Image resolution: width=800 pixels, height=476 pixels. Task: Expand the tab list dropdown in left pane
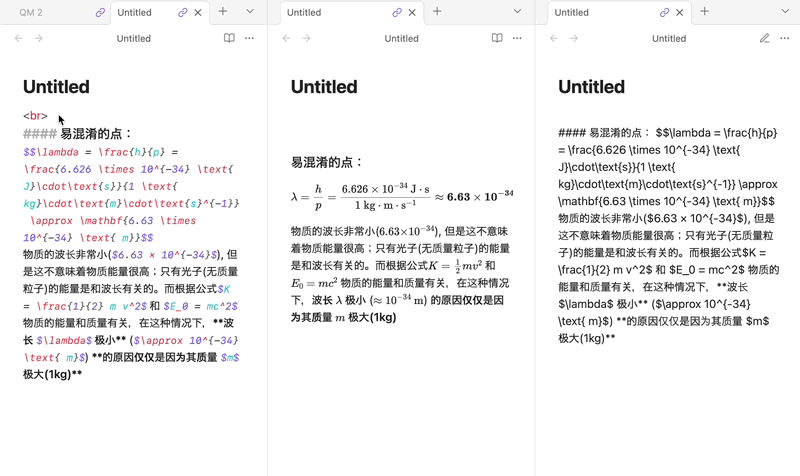(250, 12)
